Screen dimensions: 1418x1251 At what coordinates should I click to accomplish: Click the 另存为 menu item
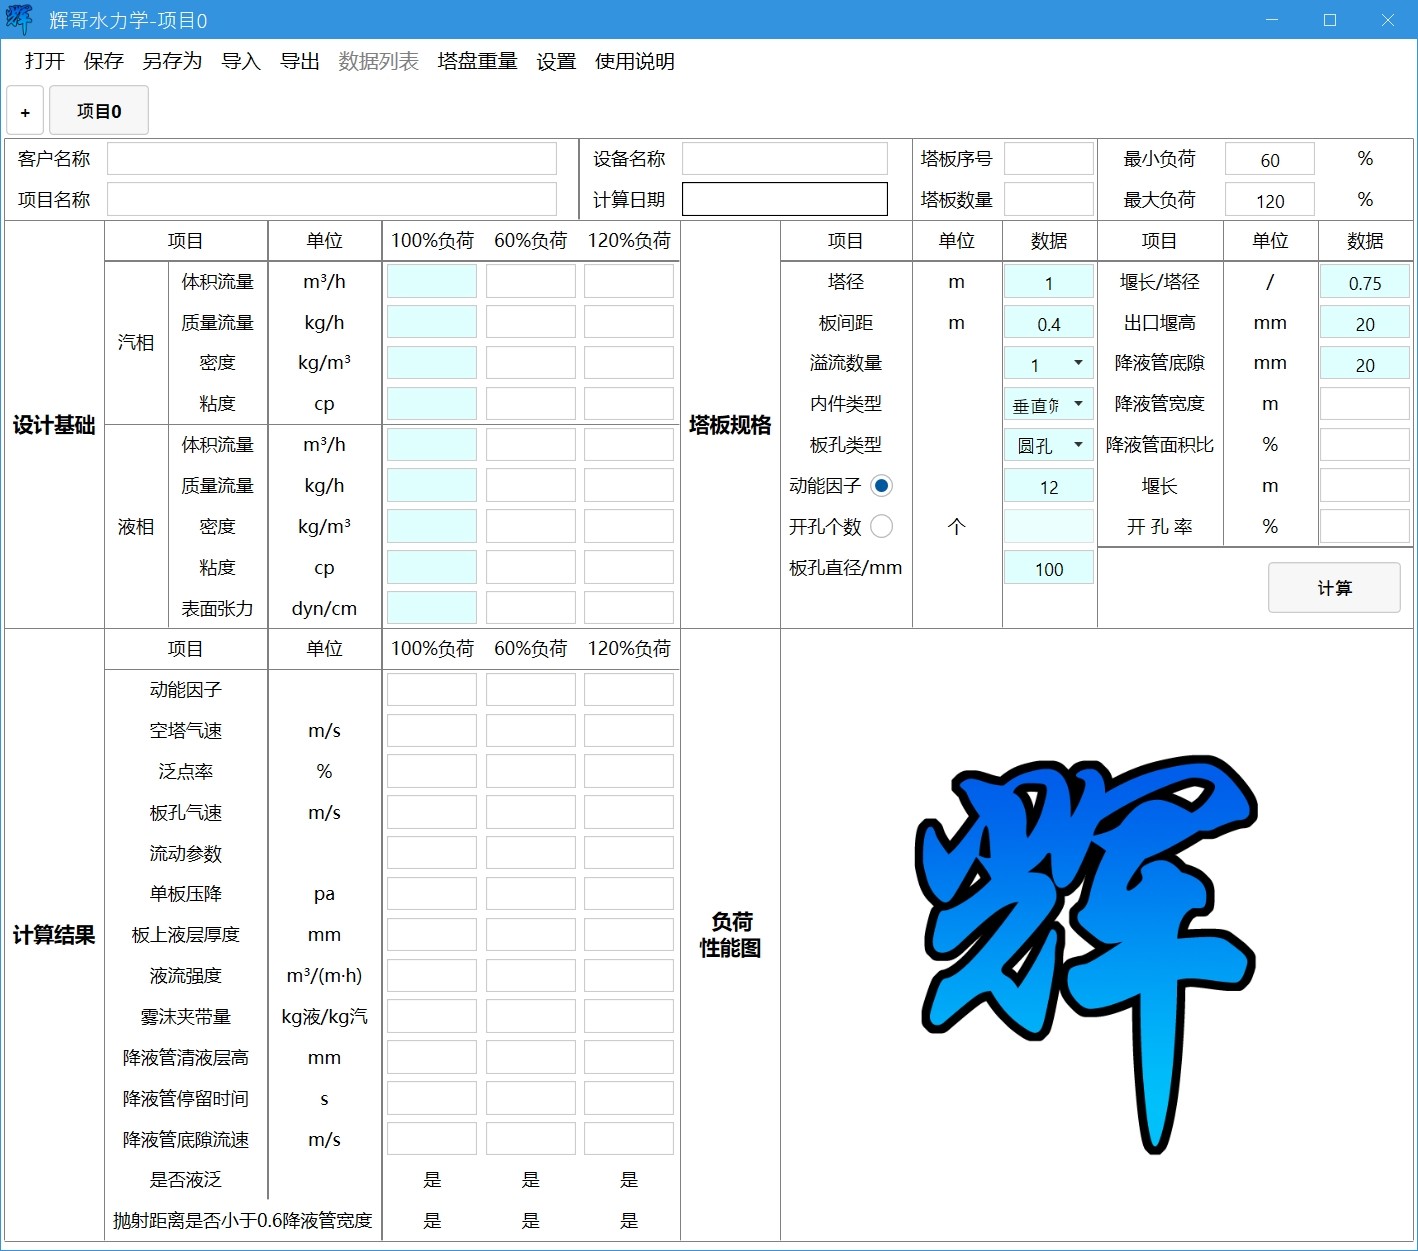172,61
